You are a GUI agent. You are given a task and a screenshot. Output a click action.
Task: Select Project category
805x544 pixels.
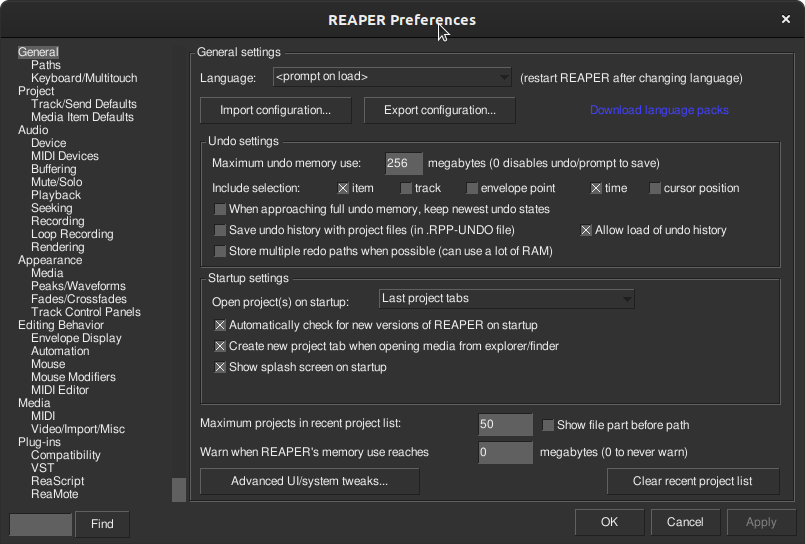36,91
